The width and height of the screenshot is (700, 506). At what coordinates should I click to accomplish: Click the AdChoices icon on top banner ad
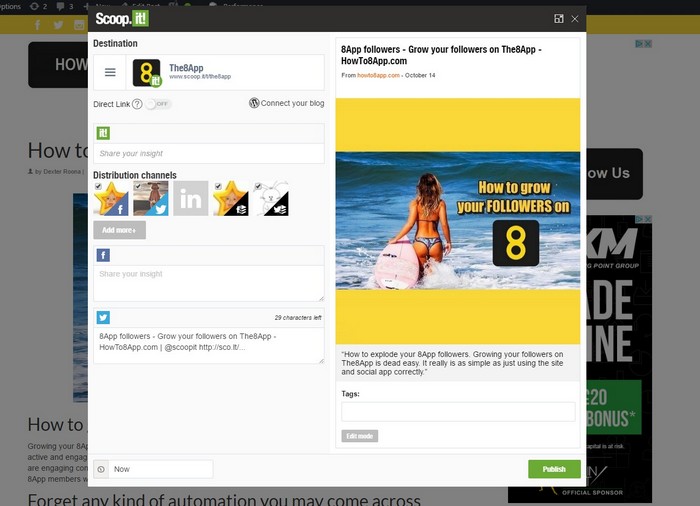tap(639, 44)
